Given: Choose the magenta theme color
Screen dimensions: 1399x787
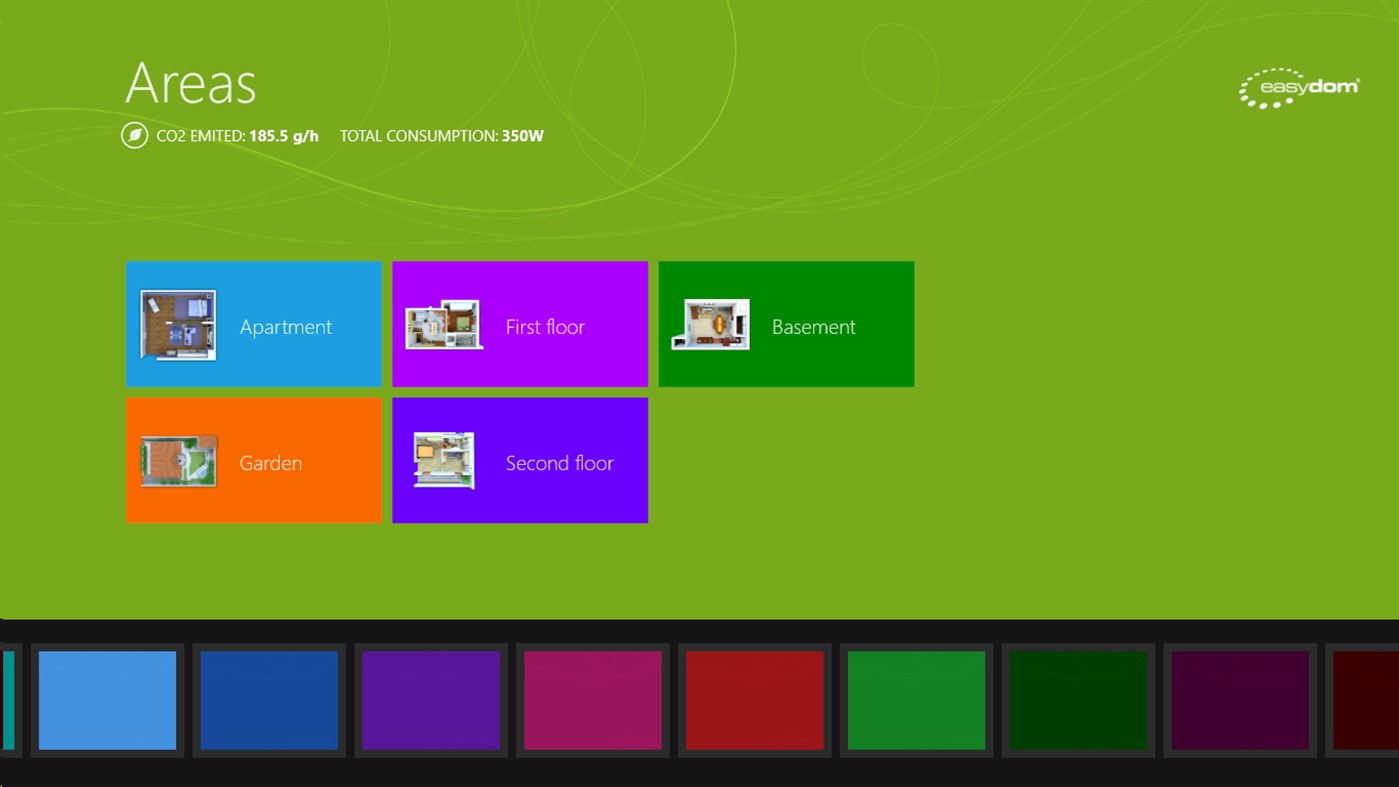Looking at the screenshot, I should point(593,700).
